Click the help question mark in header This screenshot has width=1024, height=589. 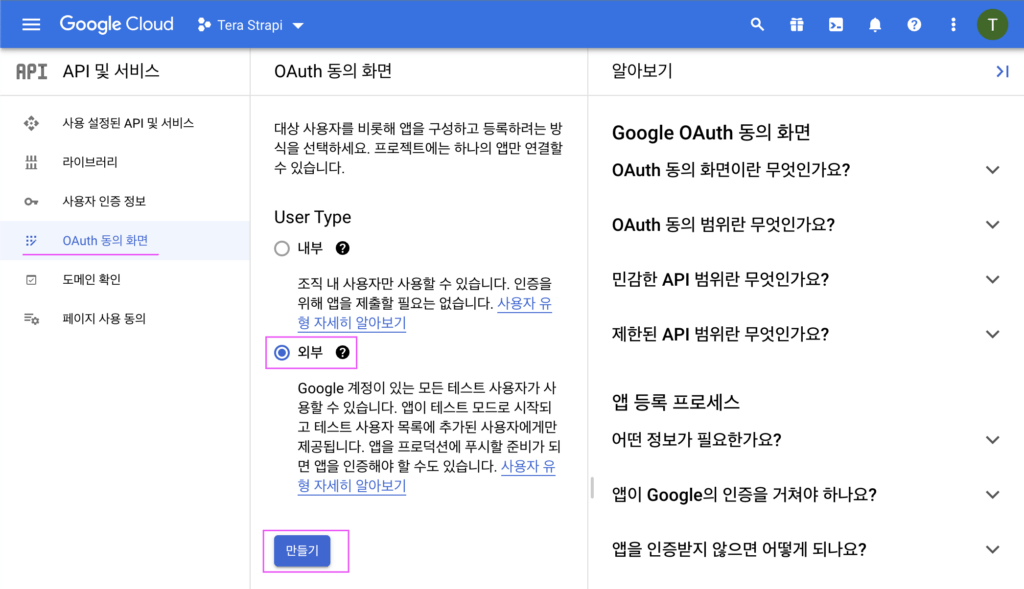[x=914, y=24]
